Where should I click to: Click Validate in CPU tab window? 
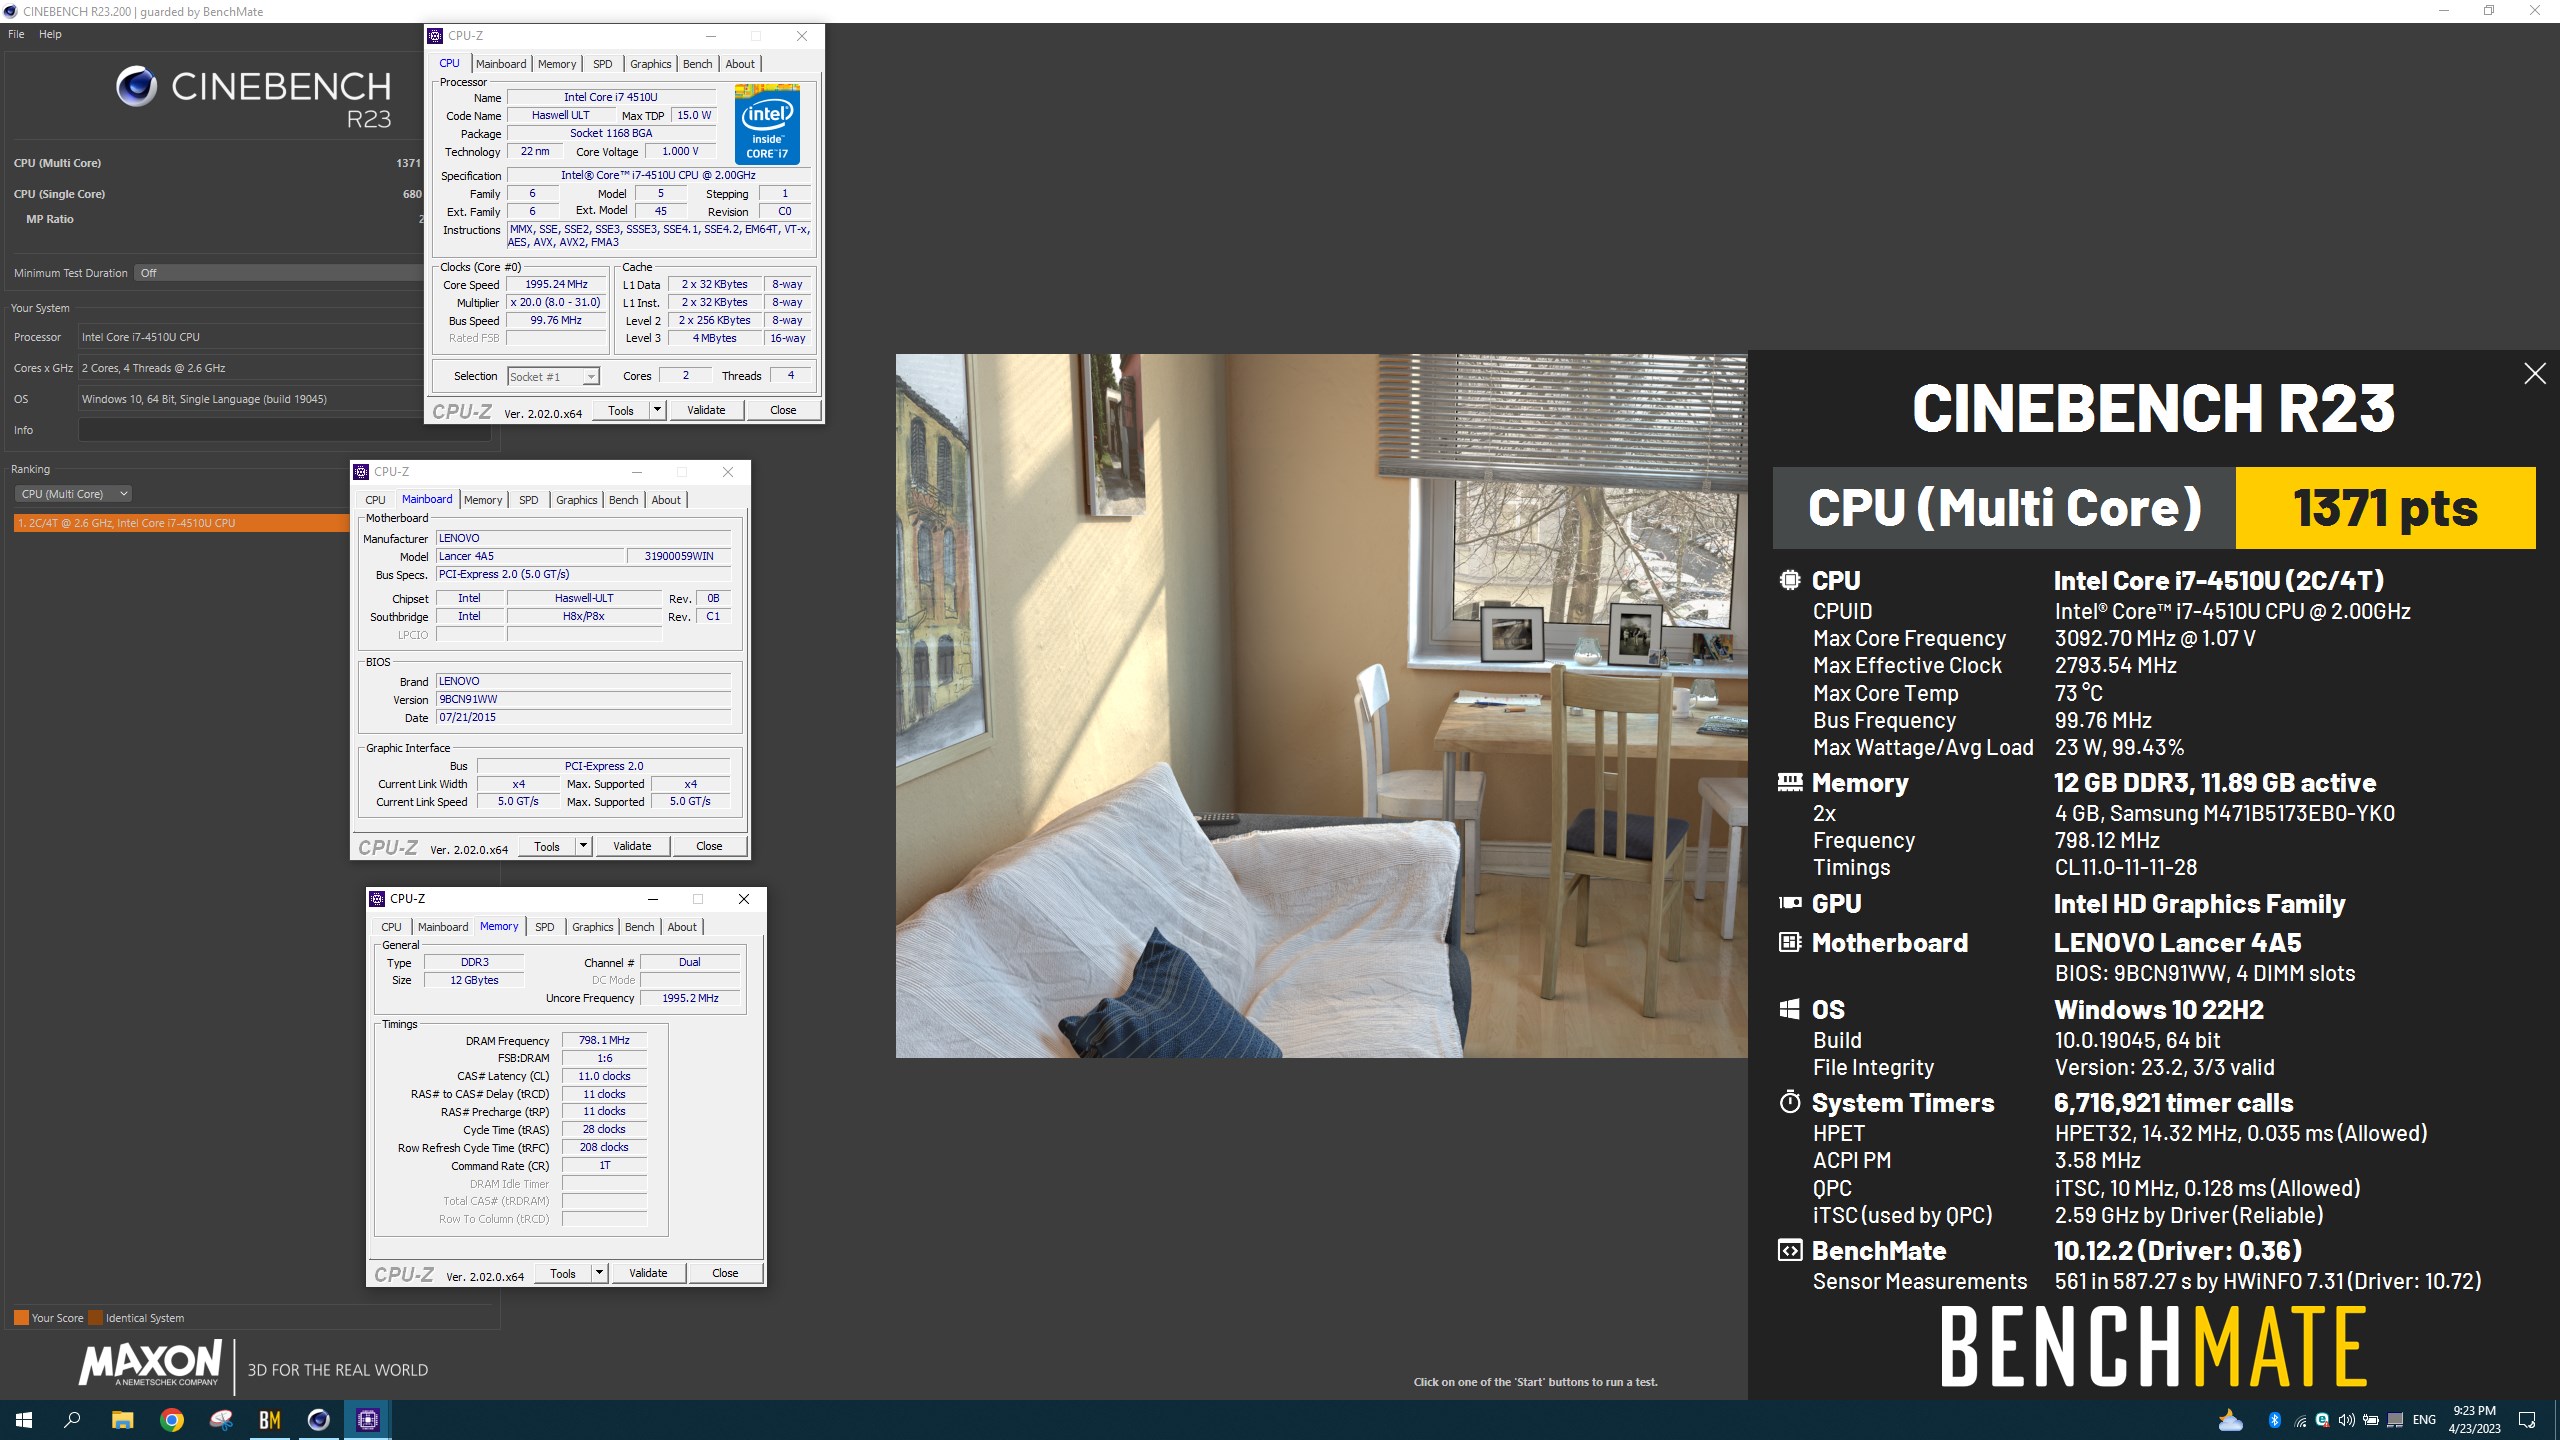tap(706, 410)
